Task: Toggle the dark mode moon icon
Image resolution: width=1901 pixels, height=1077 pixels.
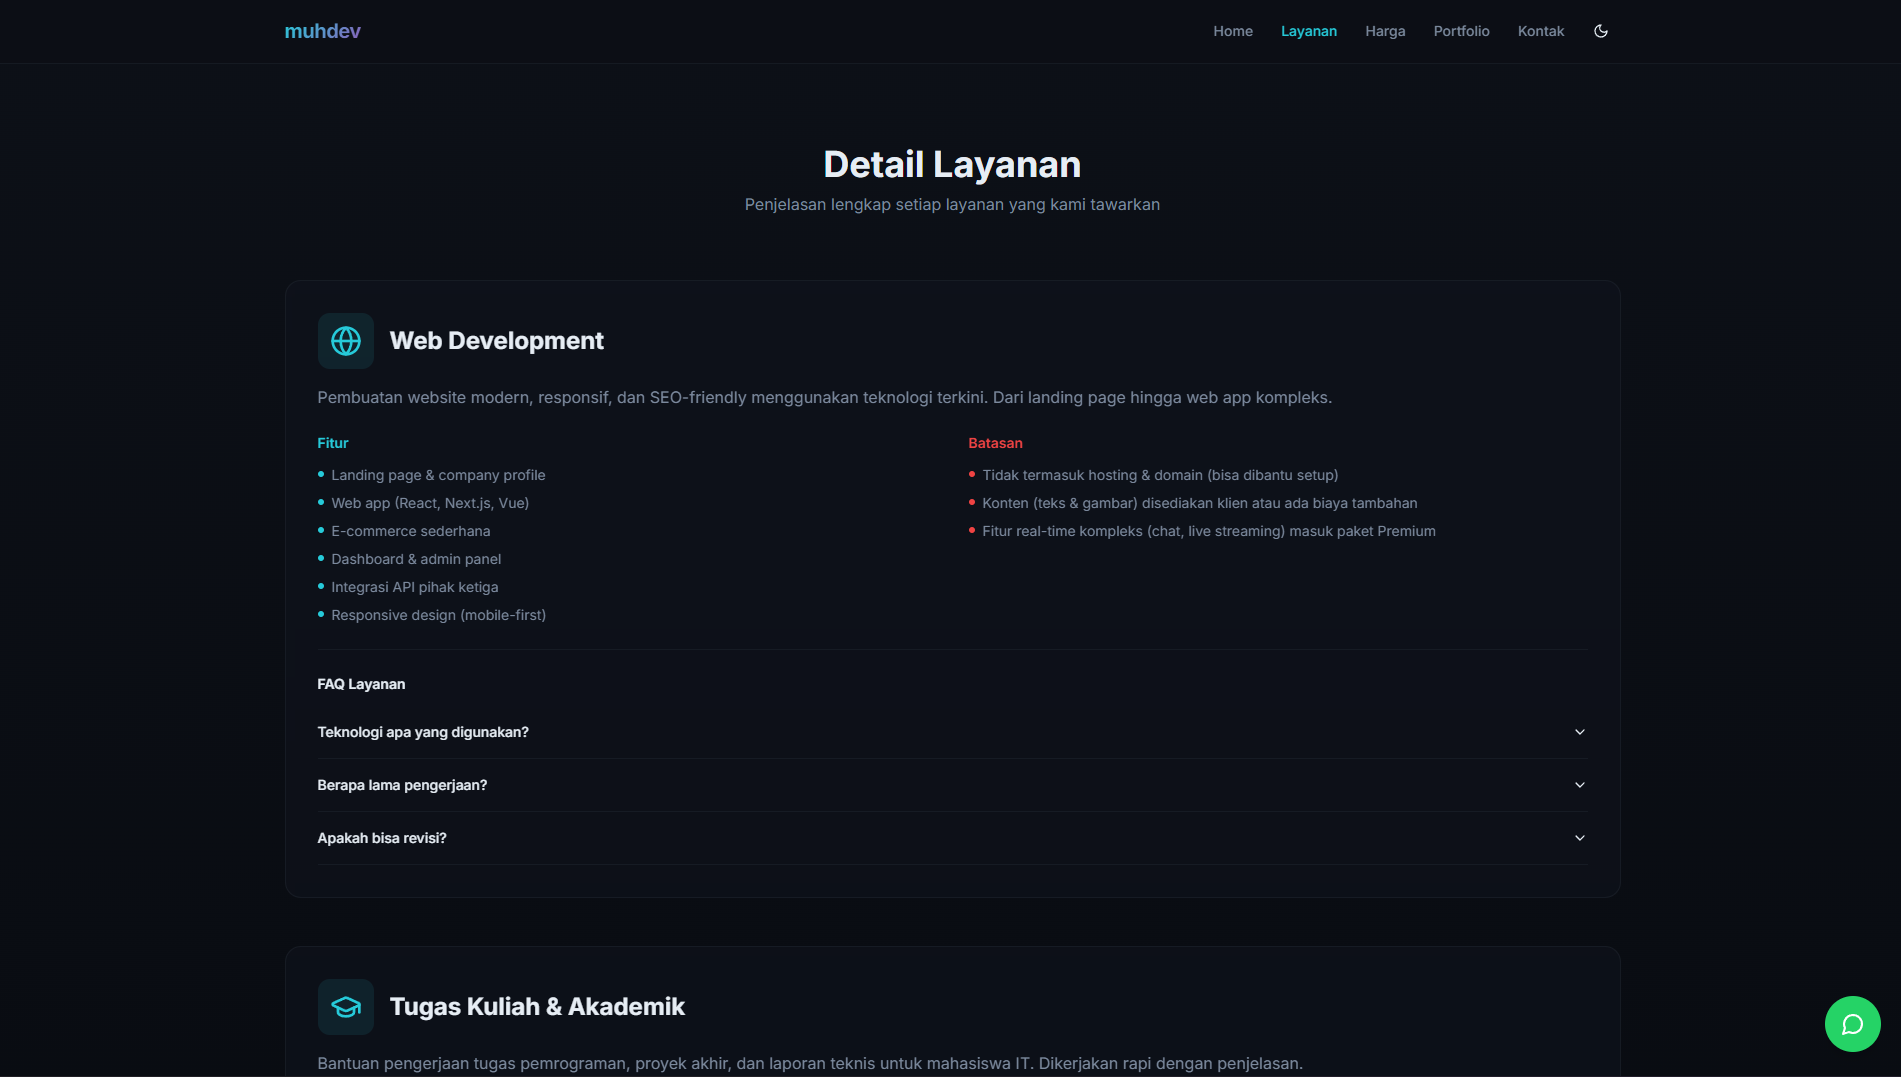Action: pos(1600,31)
